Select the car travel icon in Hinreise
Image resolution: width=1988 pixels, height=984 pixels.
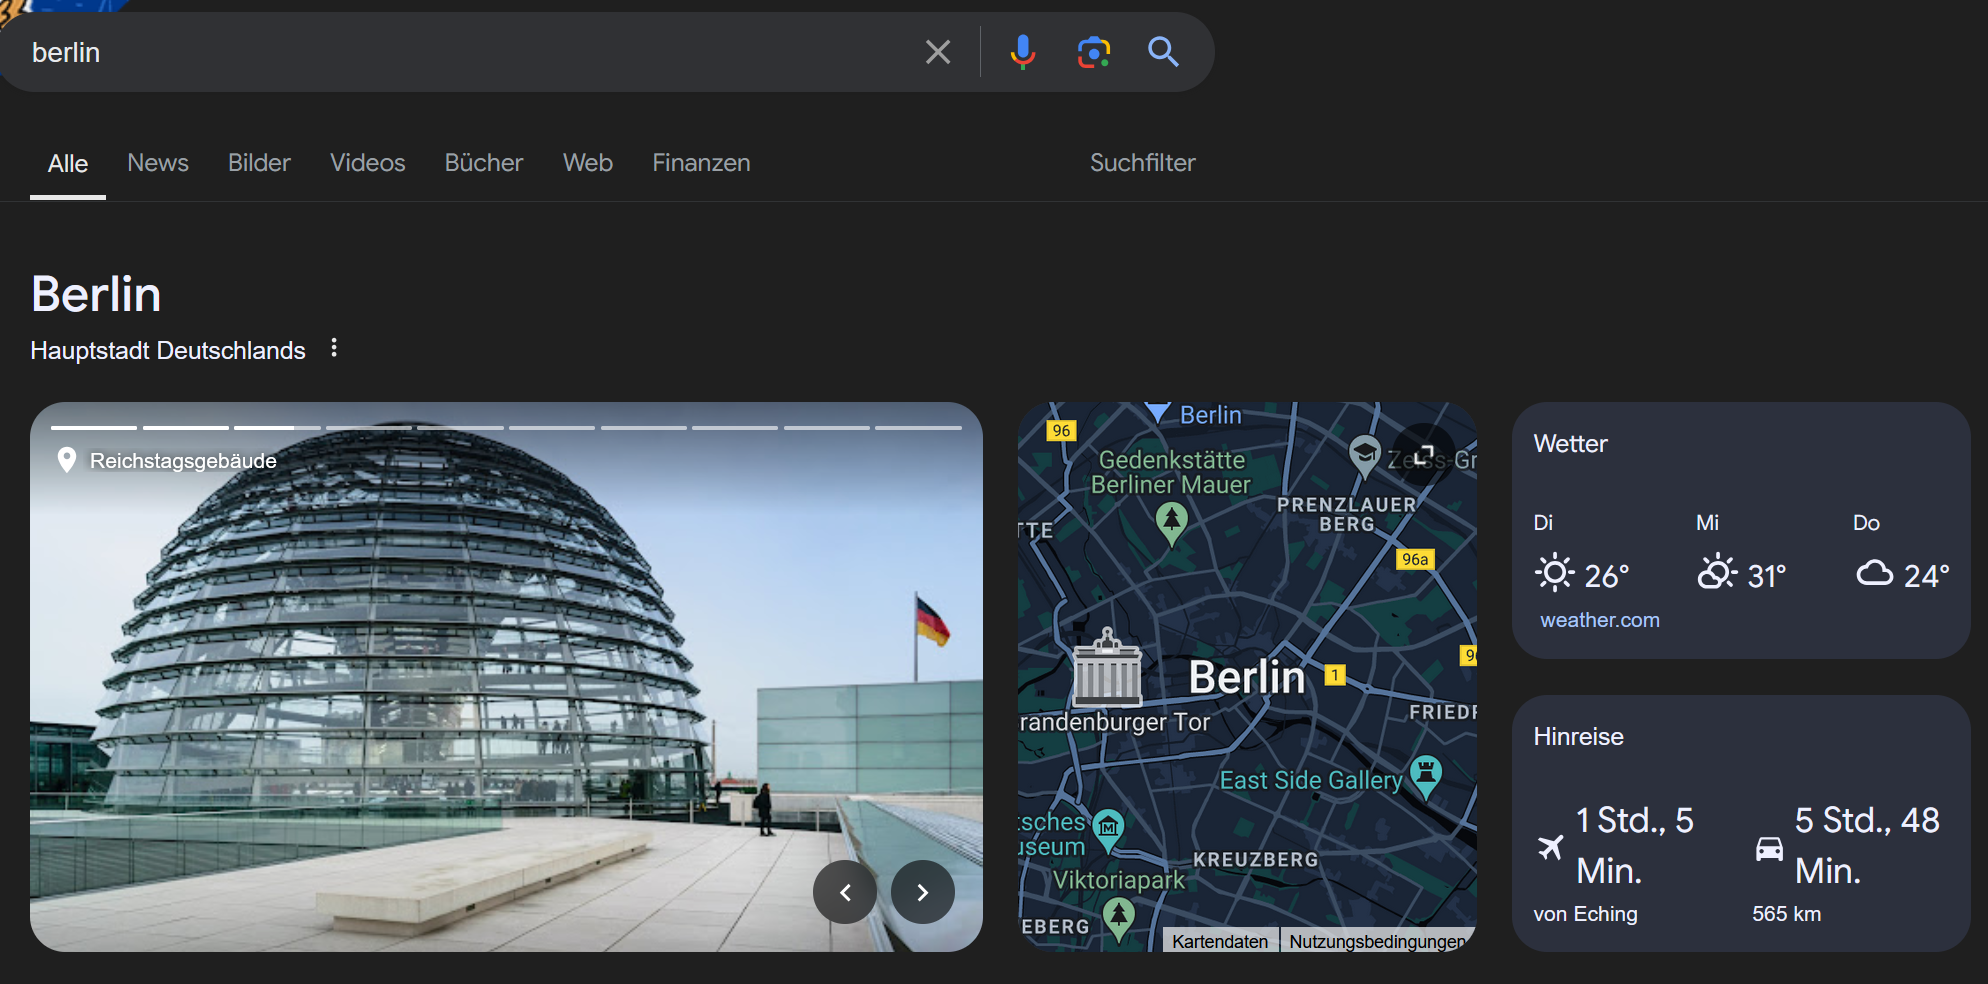(1769, 848)
